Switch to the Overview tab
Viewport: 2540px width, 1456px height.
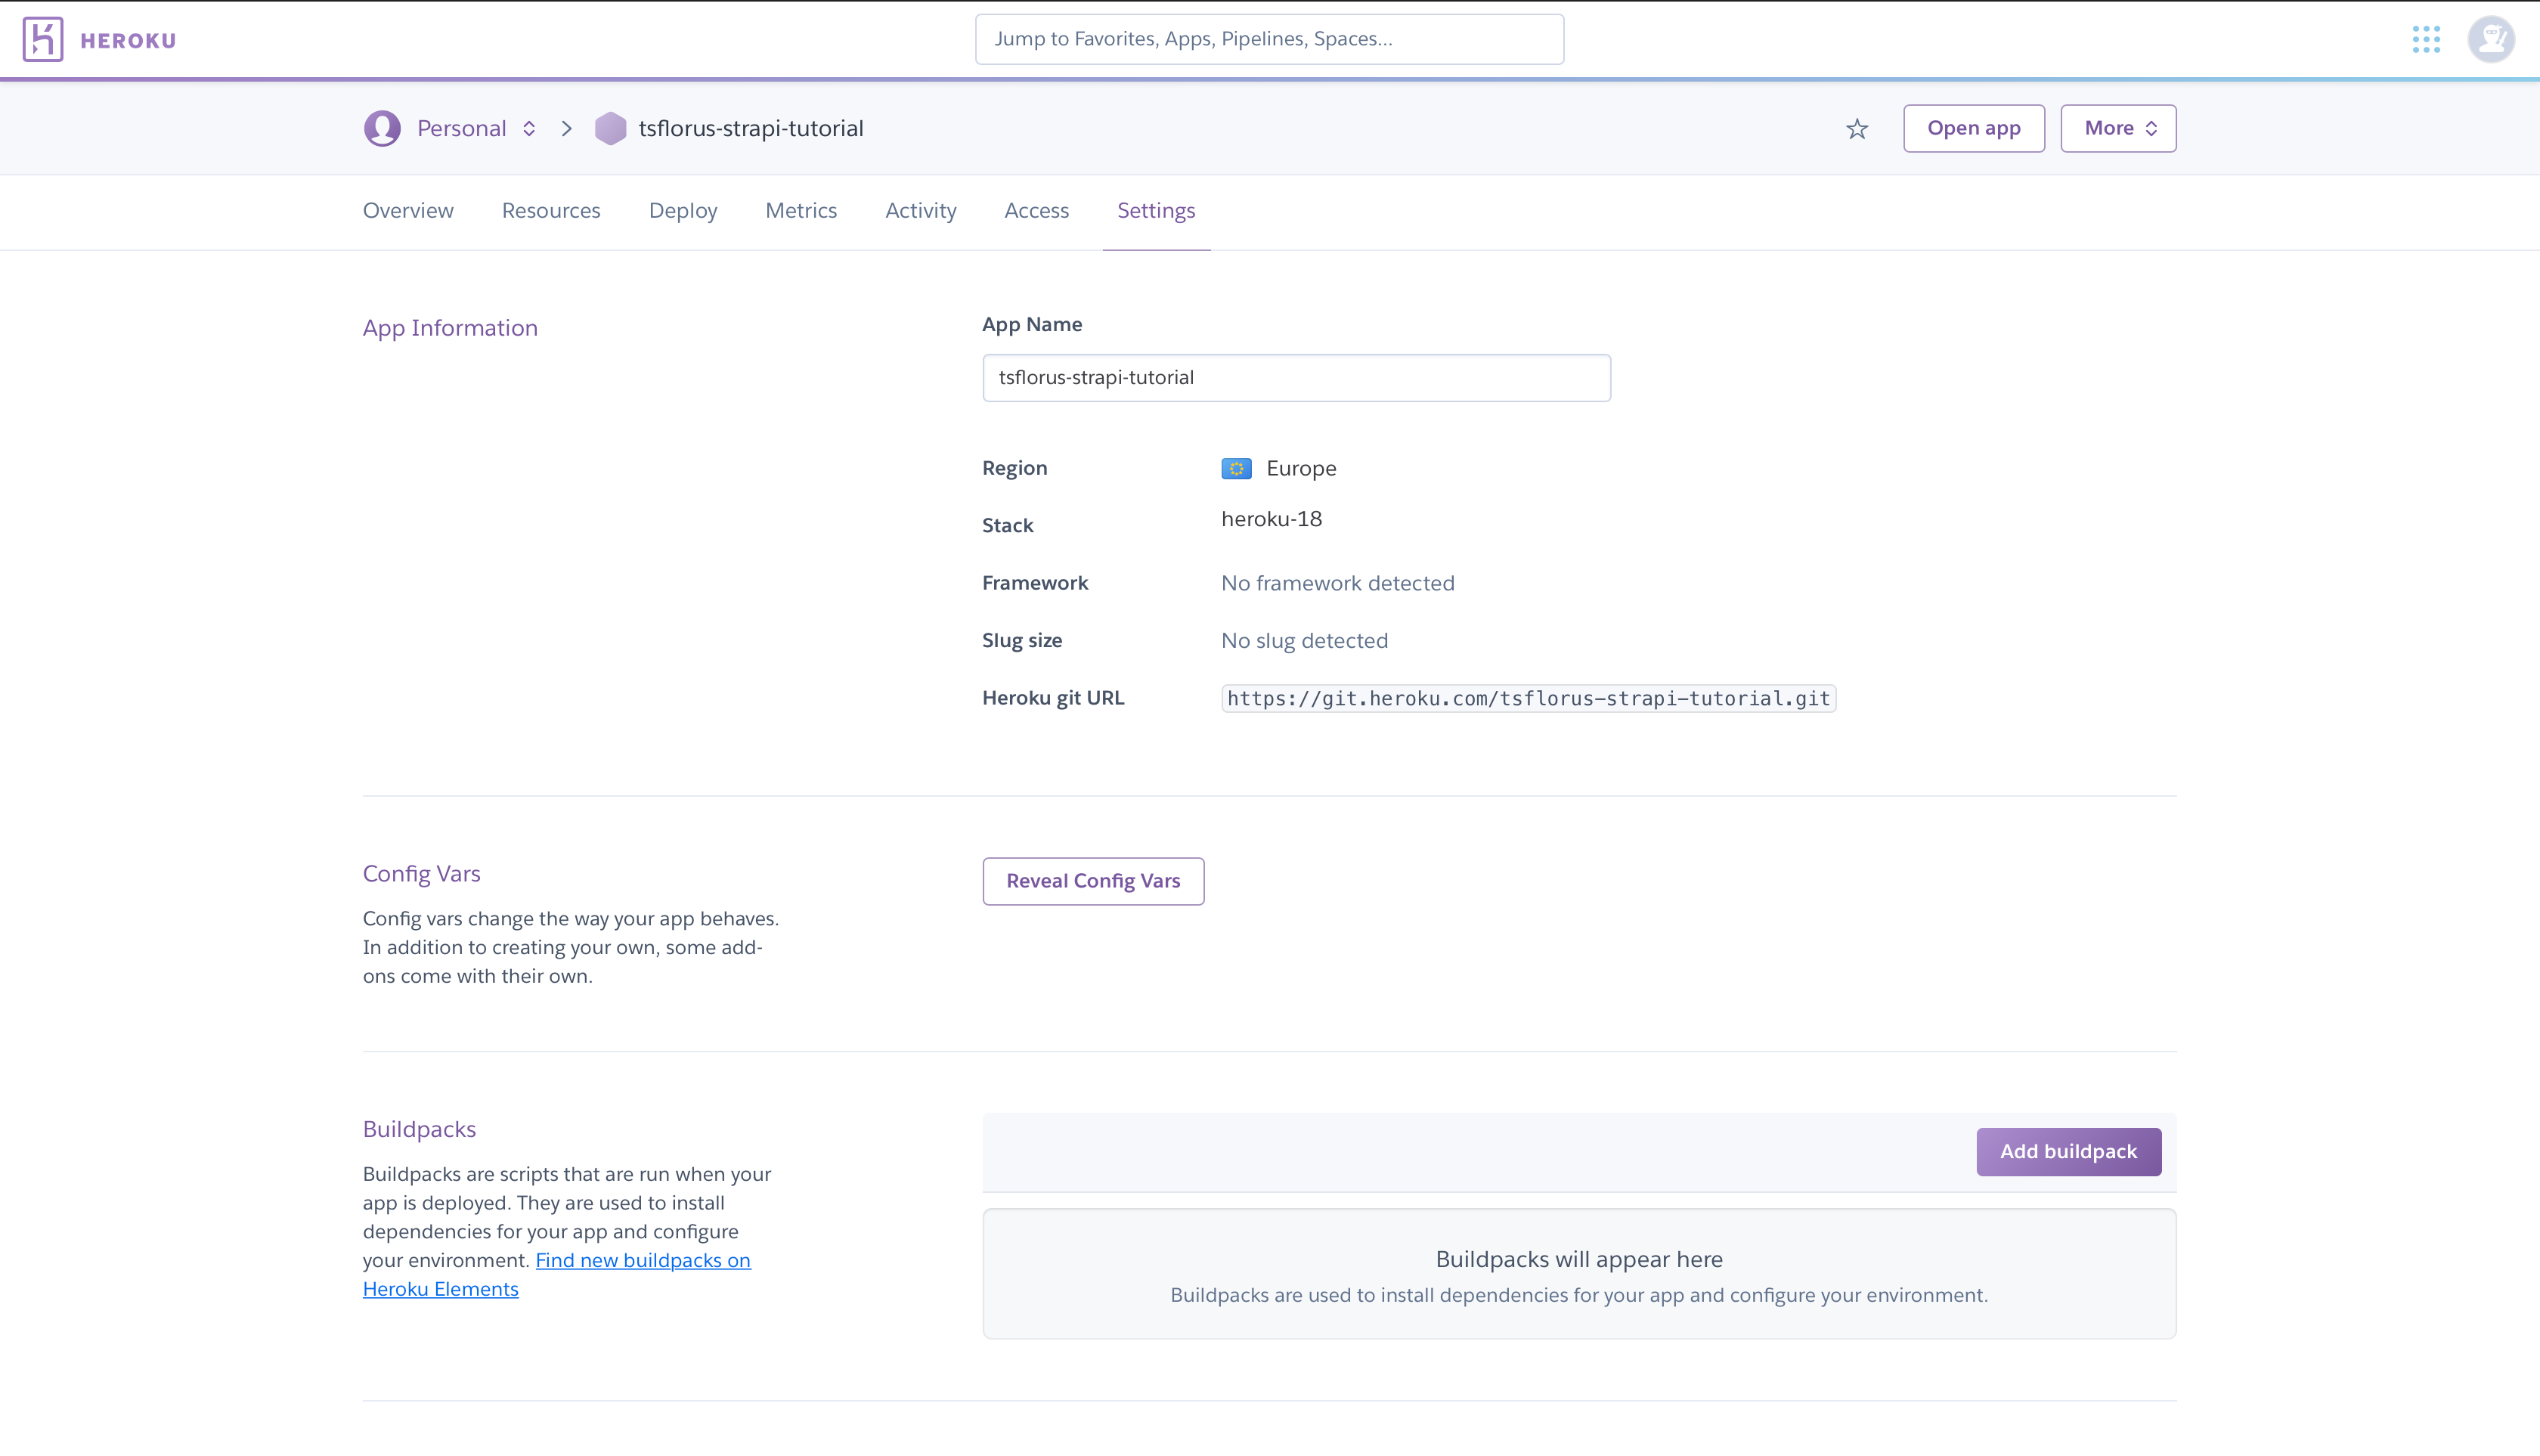click(x=408, y=210)
